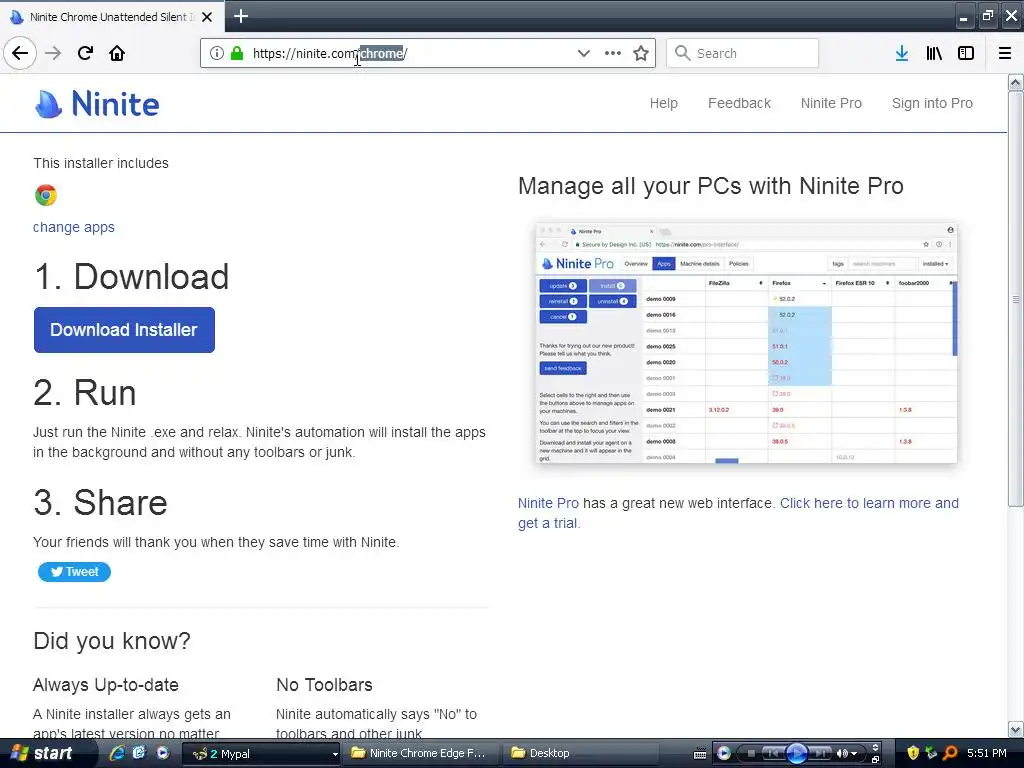Screen dimensions: 1024x768
Task: Restore the media player from the taskbar
Action: pos(876,759)
